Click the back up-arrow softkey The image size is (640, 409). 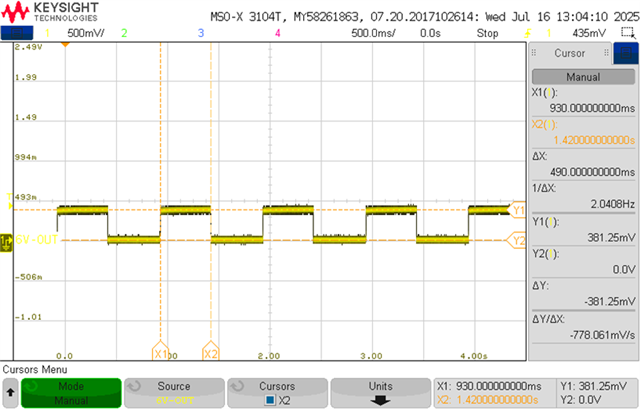pyautogui.click(x=10, y=393)
